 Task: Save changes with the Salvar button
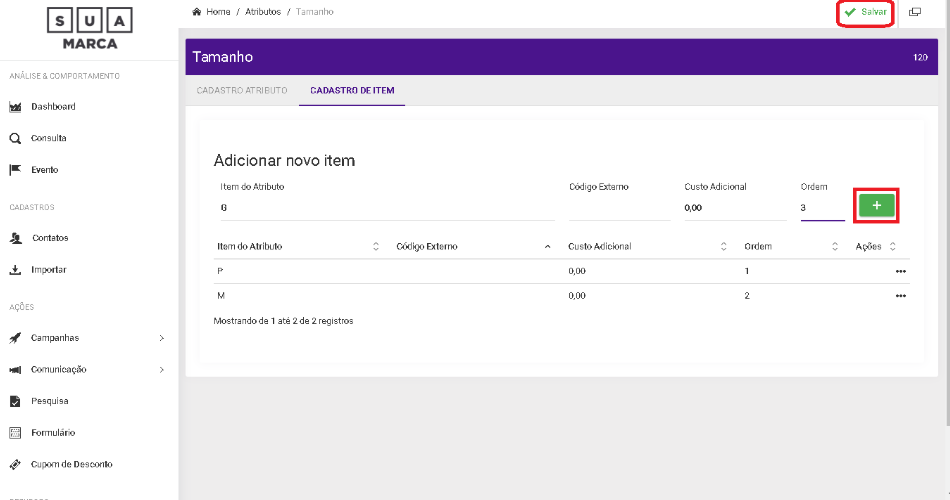coord(865,12)
